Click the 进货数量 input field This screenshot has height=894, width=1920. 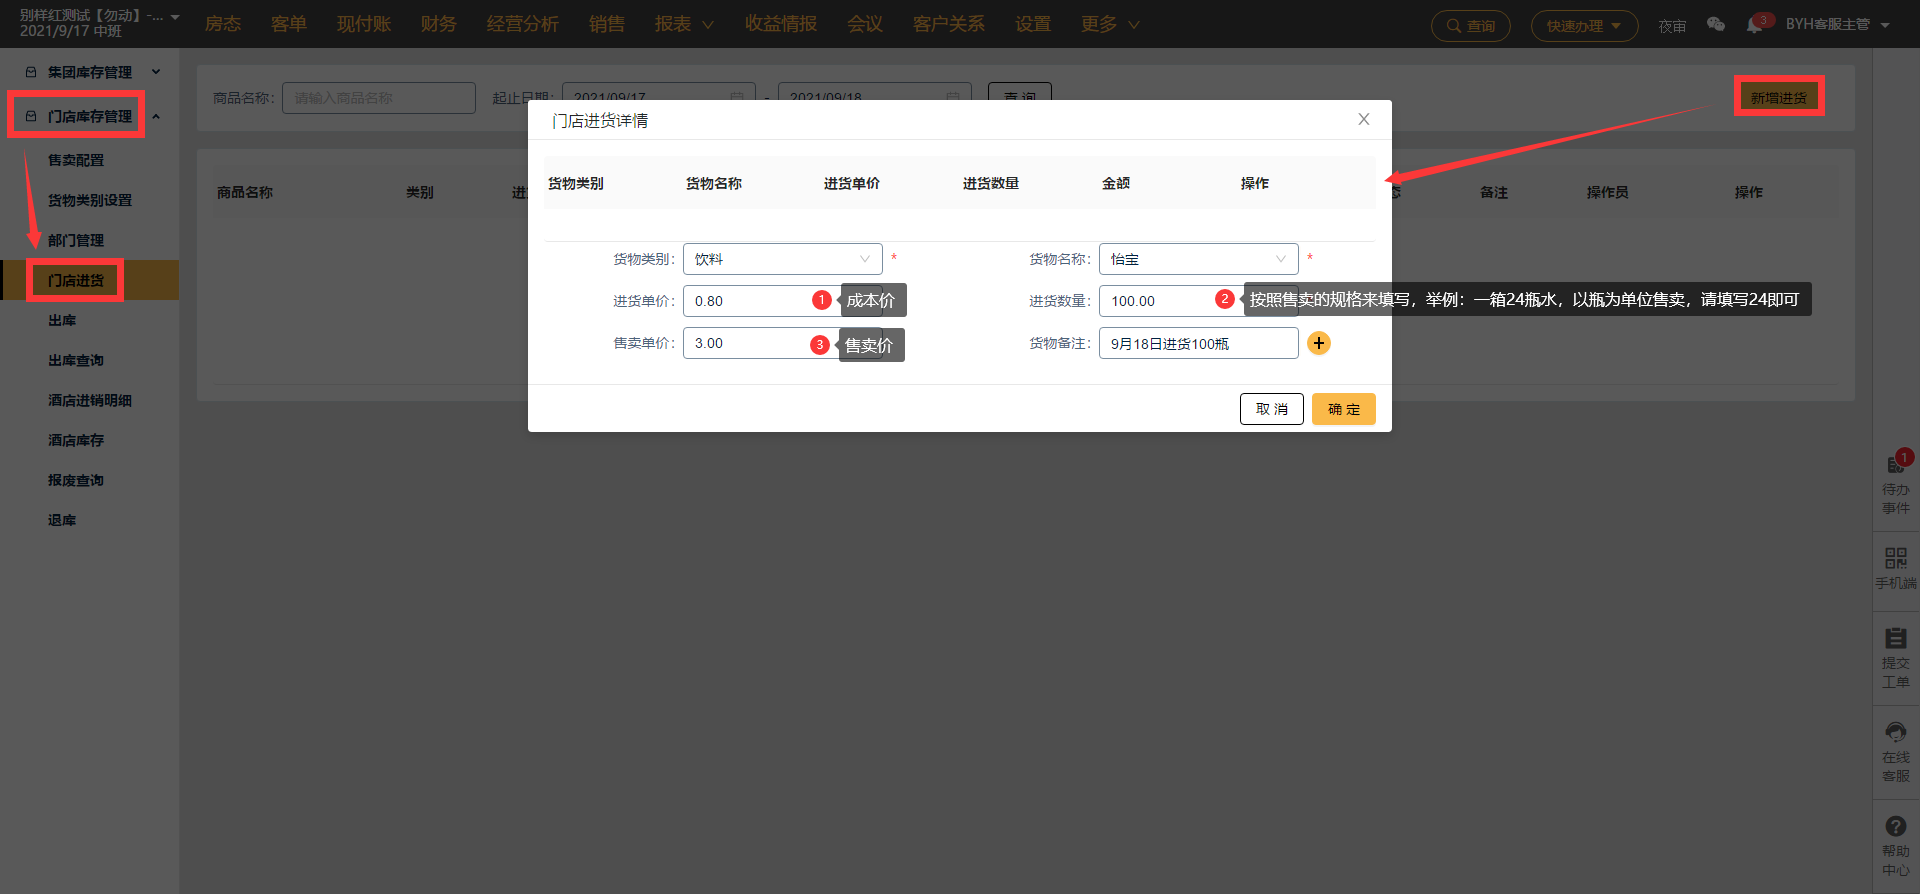(x=1199, y=301)
